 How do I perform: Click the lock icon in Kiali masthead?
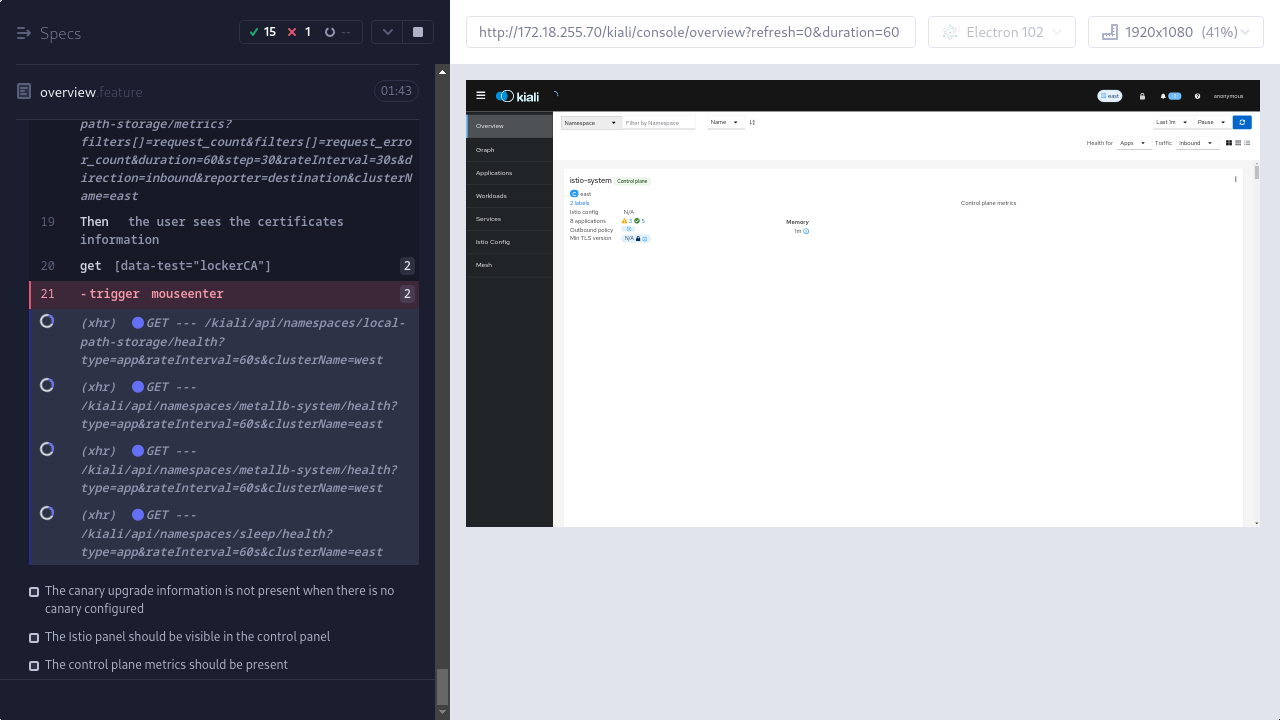[1142, 96]
